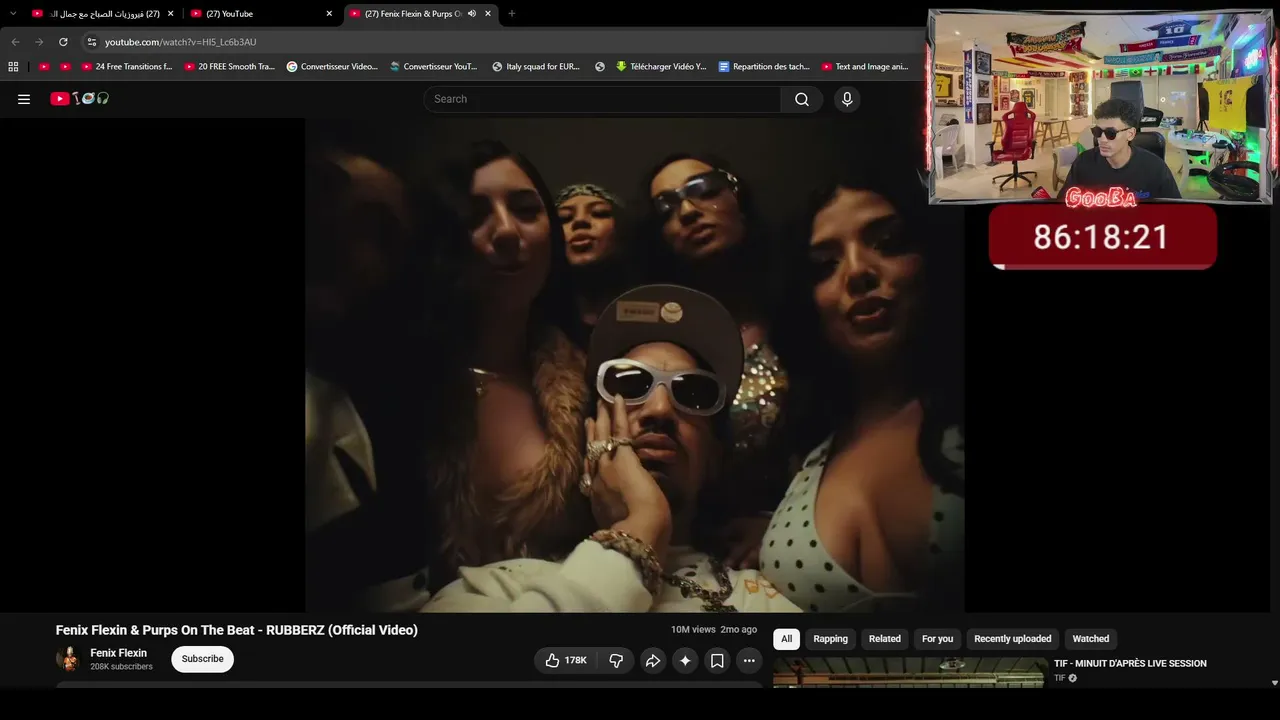Click the "10M views" text
Screen dimensions: 1280x720
pos(693,630)
